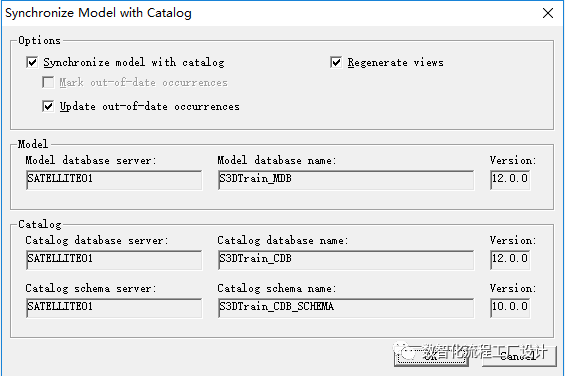
Task: Focus the Catalog schema server field
Action: [x=114, y=308]
